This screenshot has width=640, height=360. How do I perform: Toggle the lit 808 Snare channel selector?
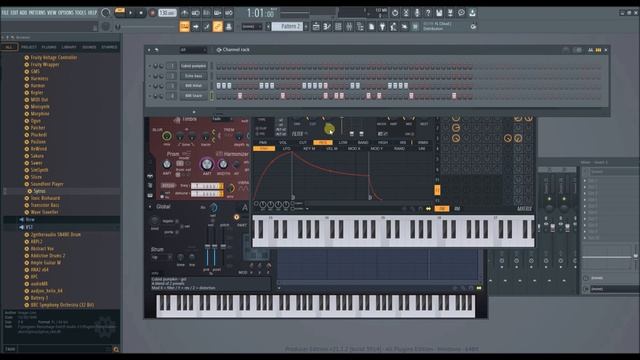(x=211, y=96)
